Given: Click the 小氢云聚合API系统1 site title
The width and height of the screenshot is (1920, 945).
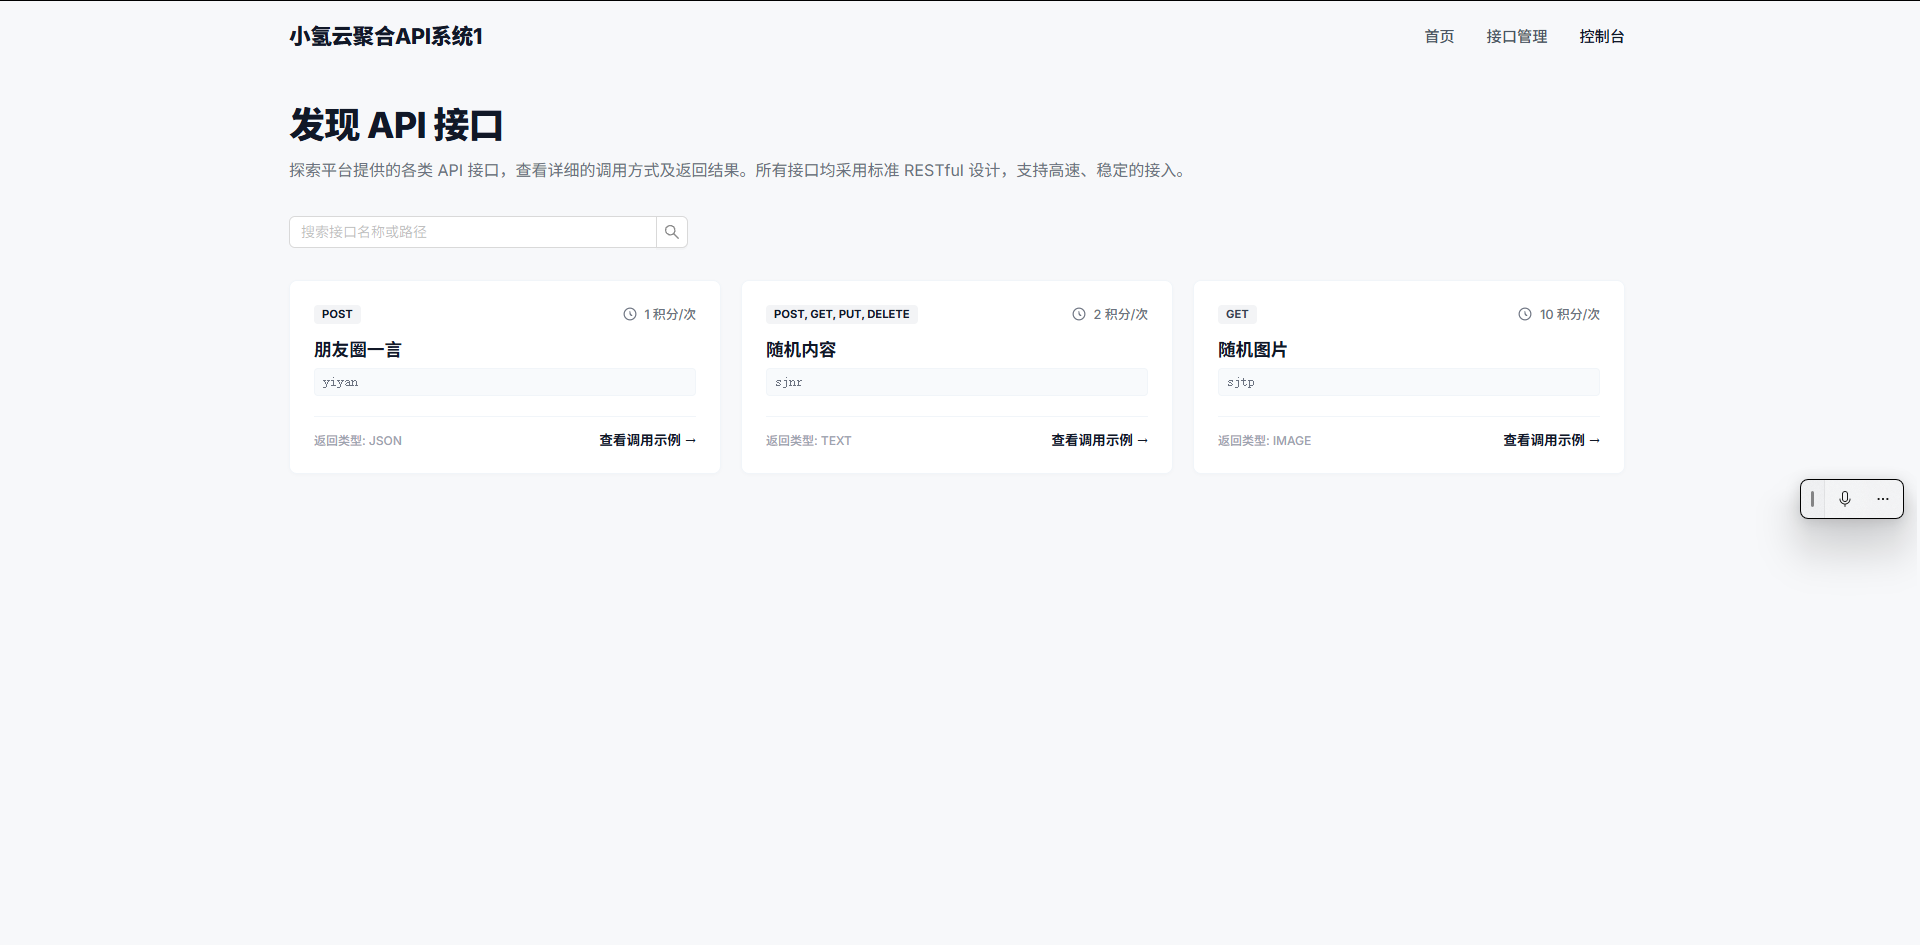Looking at the screenshot, I should click(385, 36).
